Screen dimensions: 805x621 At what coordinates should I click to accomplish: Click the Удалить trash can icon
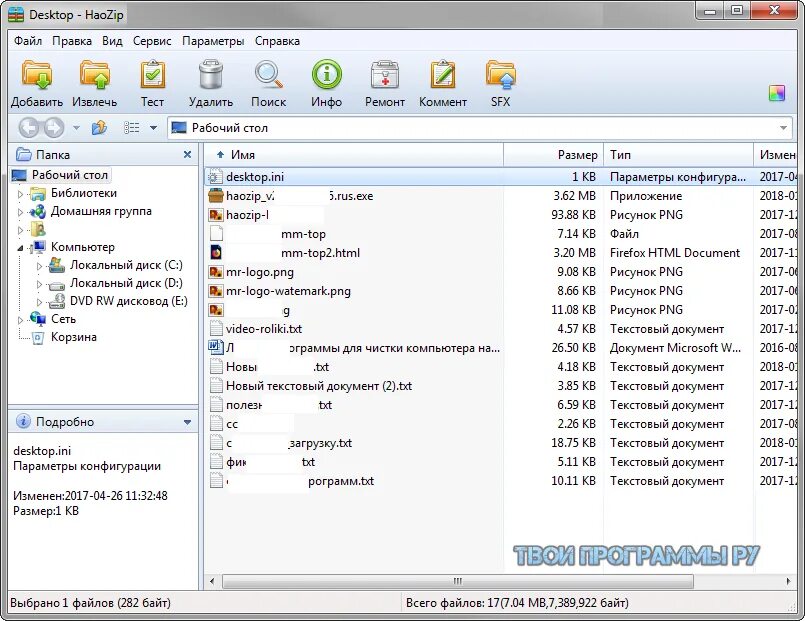(210, 75)
